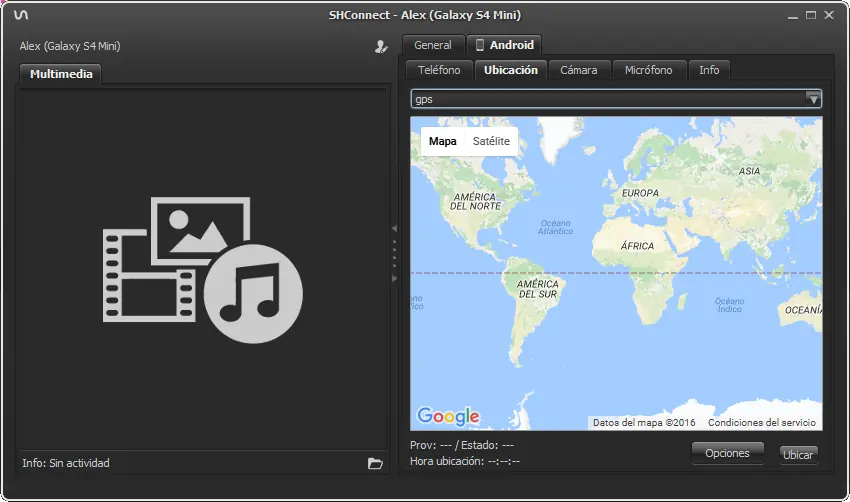Click the Info: Sin actividad status text
The width and height of the screenshot is (850, 502).
tap(66, 463)
